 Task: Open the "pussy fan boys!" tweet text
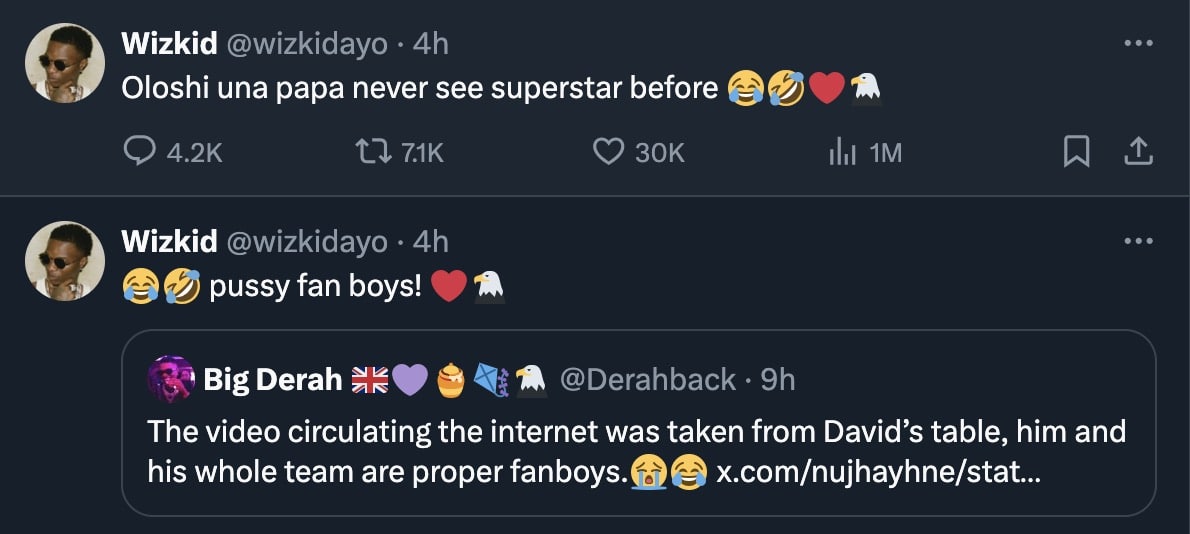316,288
